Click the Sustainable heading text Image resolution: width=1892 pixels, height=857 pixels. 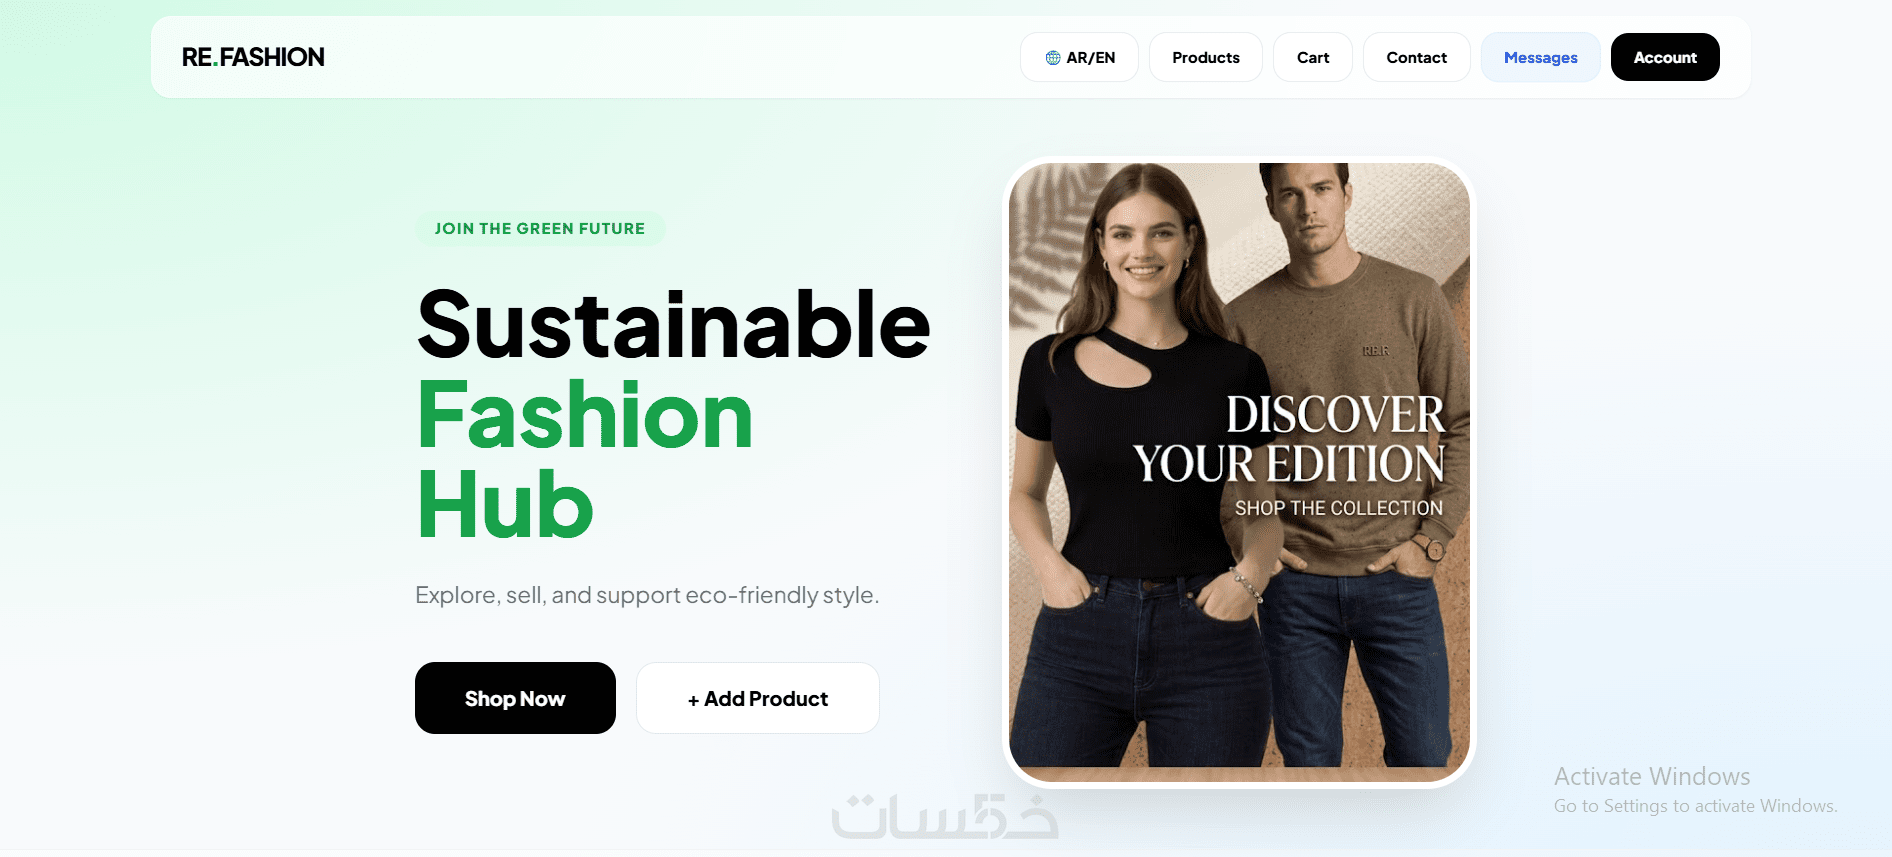pos(674,324)
